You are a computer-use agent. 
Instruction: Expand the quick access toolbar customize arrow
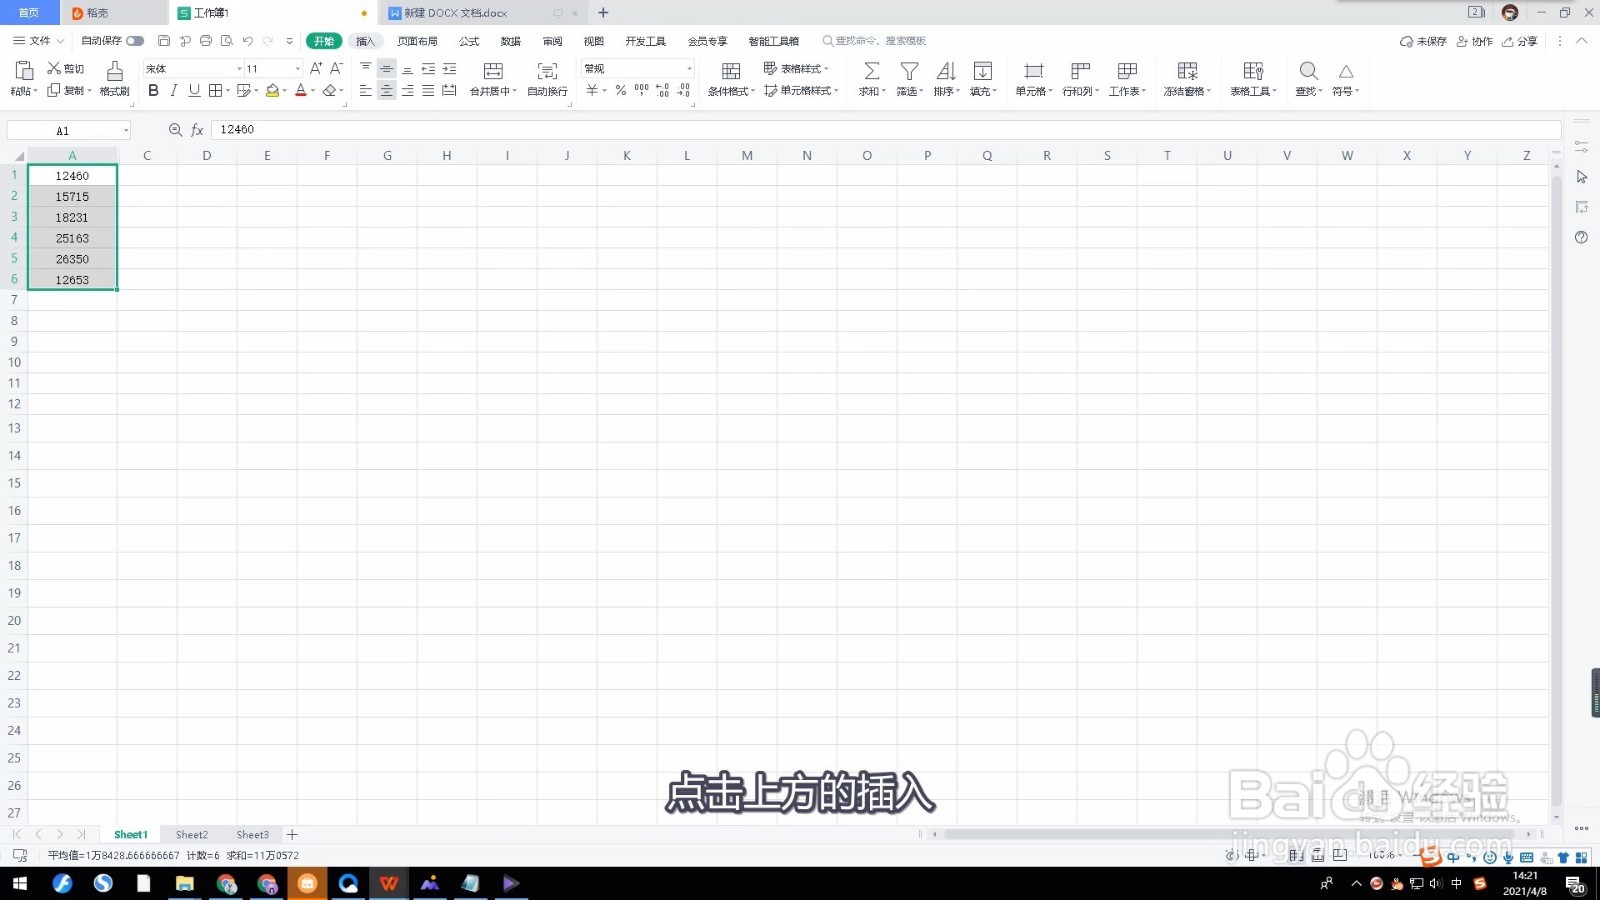pyautogui.click(x=289, y=41)
